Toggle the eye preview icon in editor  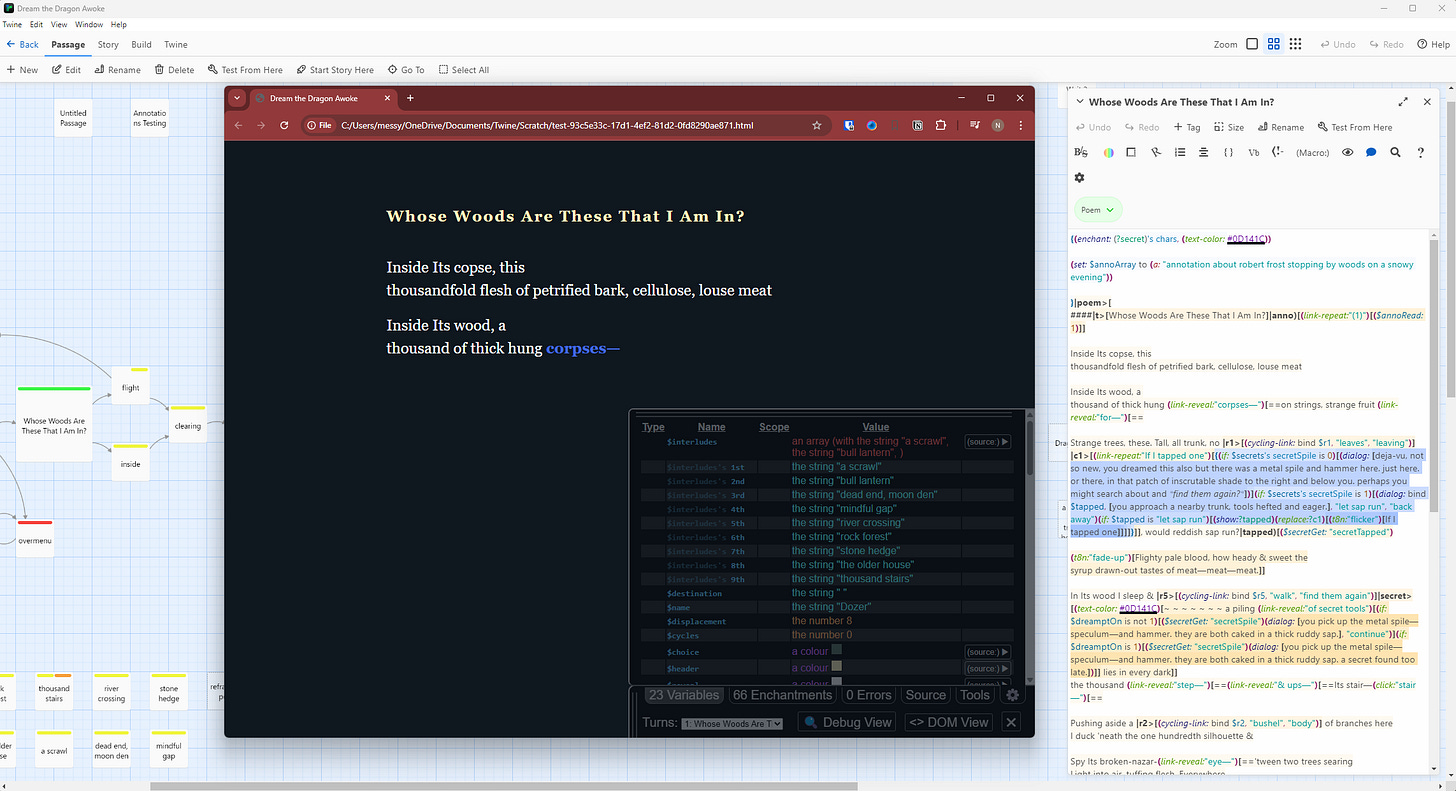(x=1348, y=153)
